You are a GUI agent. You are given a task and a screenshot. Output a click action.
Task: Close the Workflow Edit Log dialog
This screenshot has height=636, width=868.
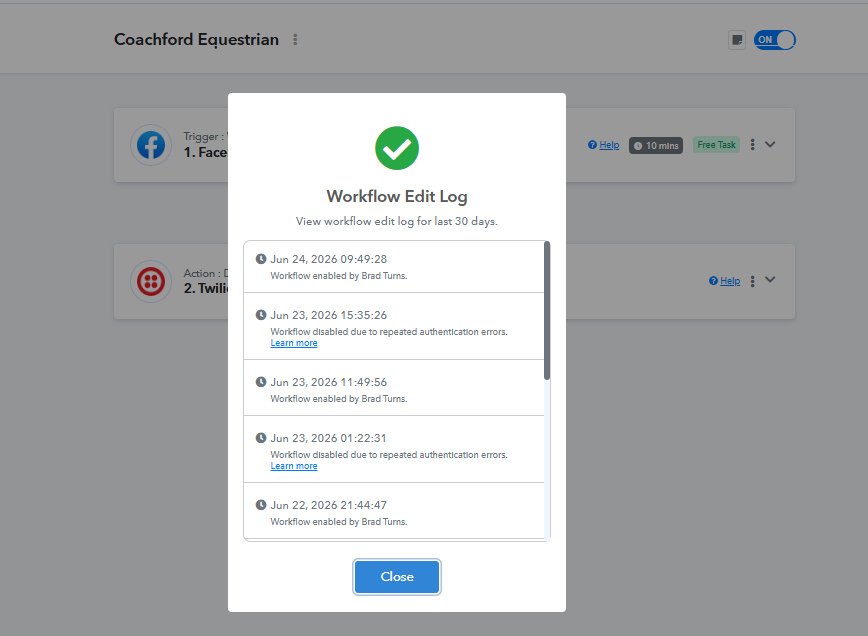(x=397, y=577)
